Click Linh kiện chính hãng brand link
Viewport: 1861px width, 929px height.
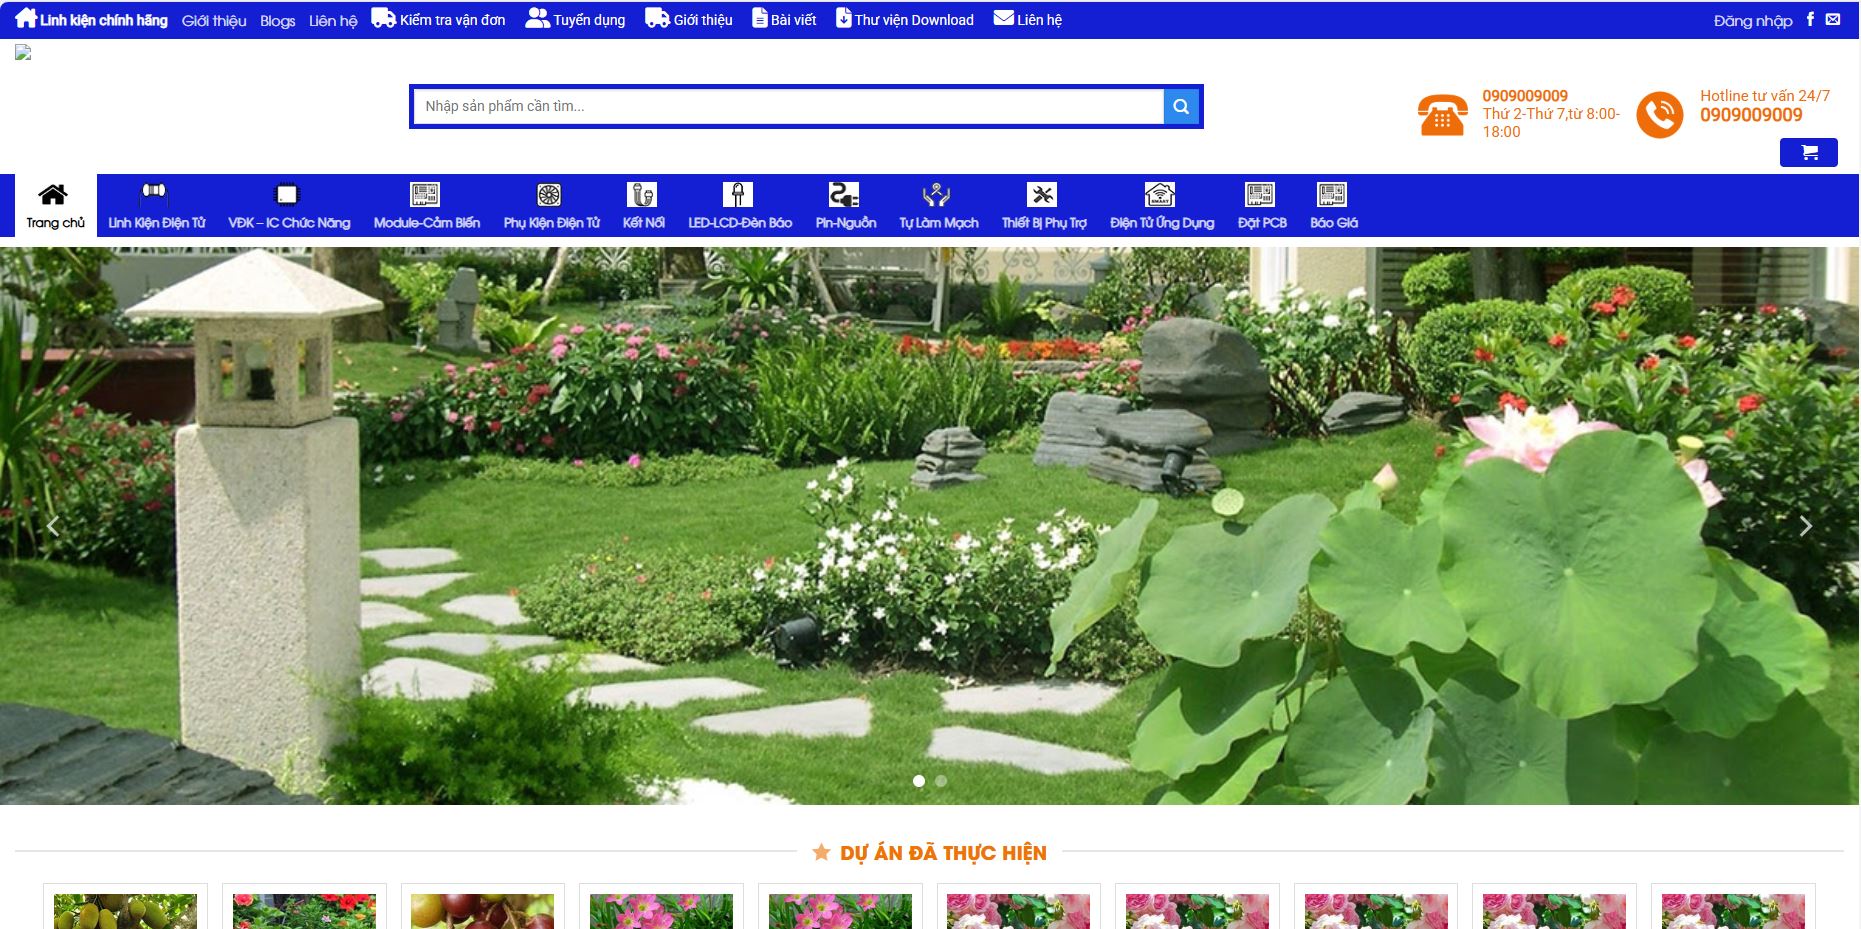103,20
